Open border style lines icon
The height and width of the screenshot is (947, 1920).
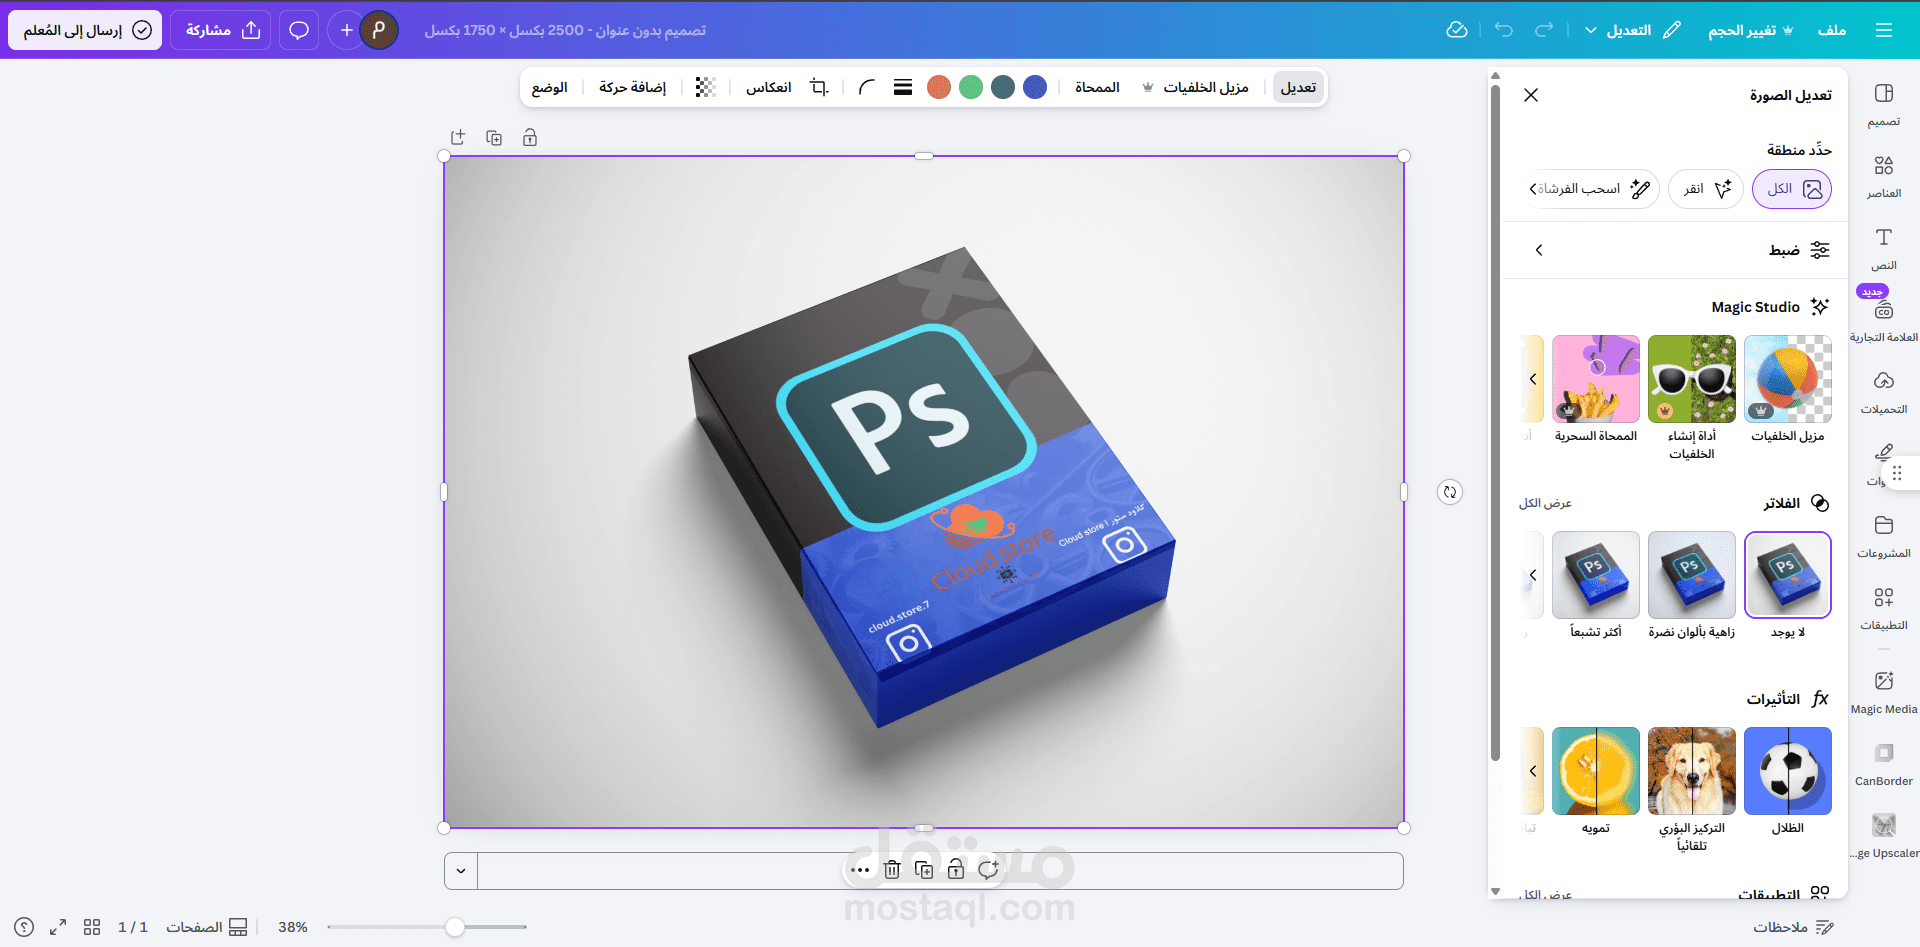(x=903, y=87)
